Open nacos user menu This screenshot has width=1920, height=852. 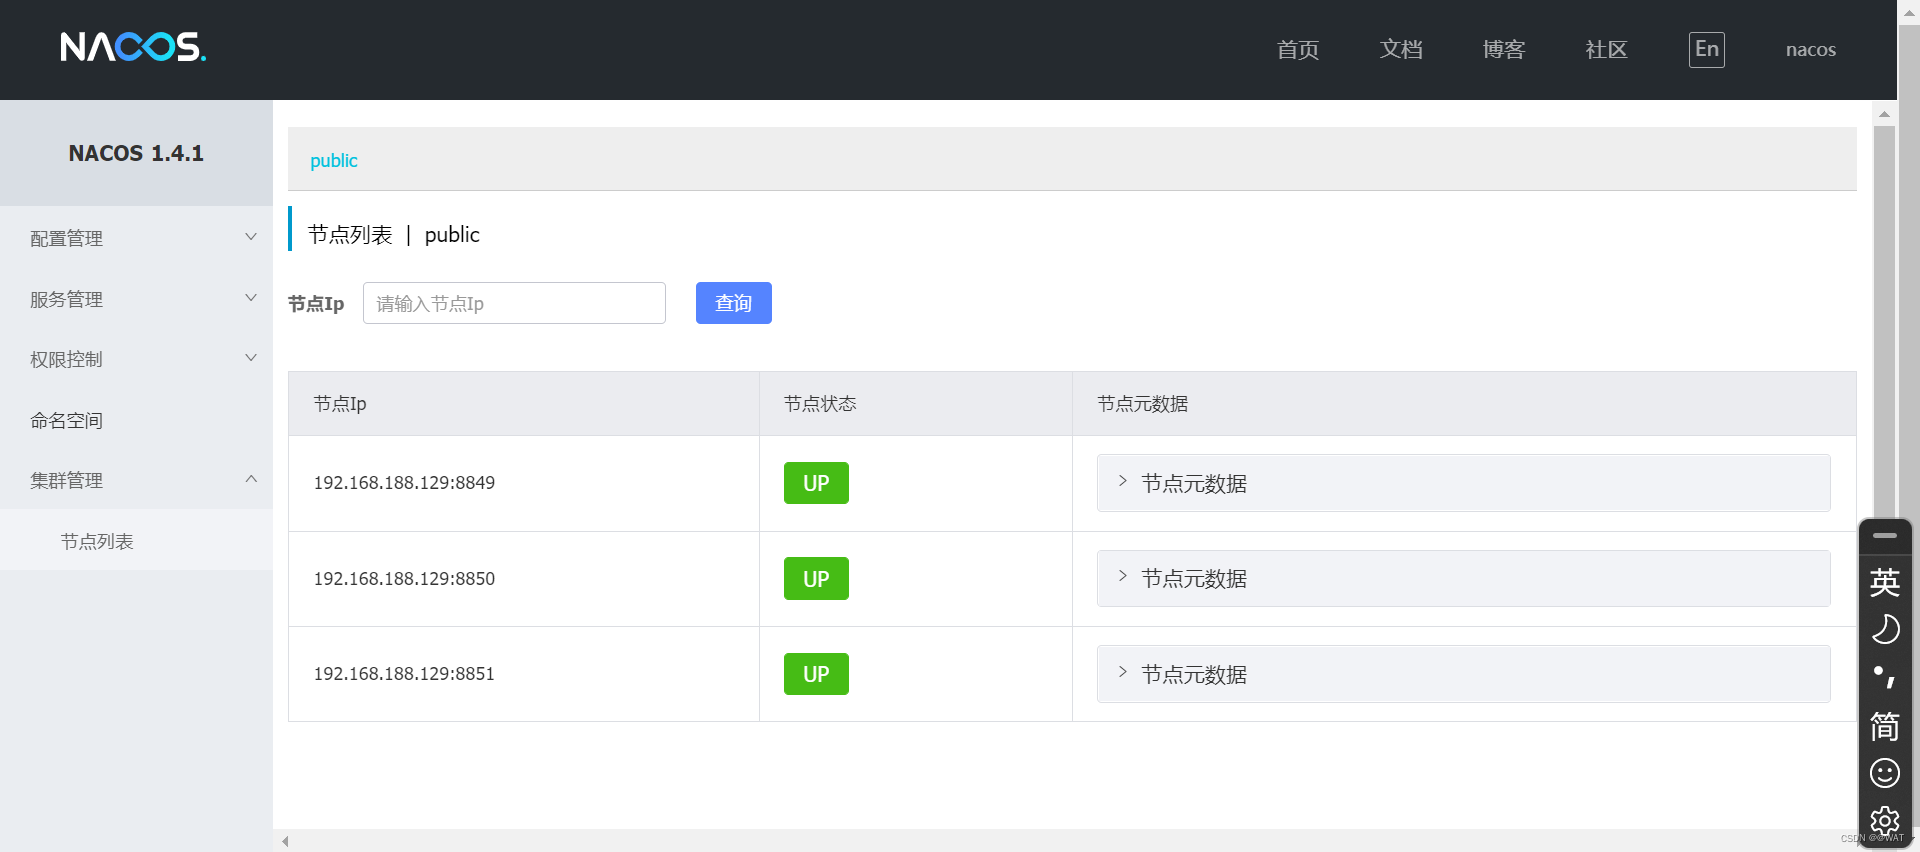(x=1811, y=49)
